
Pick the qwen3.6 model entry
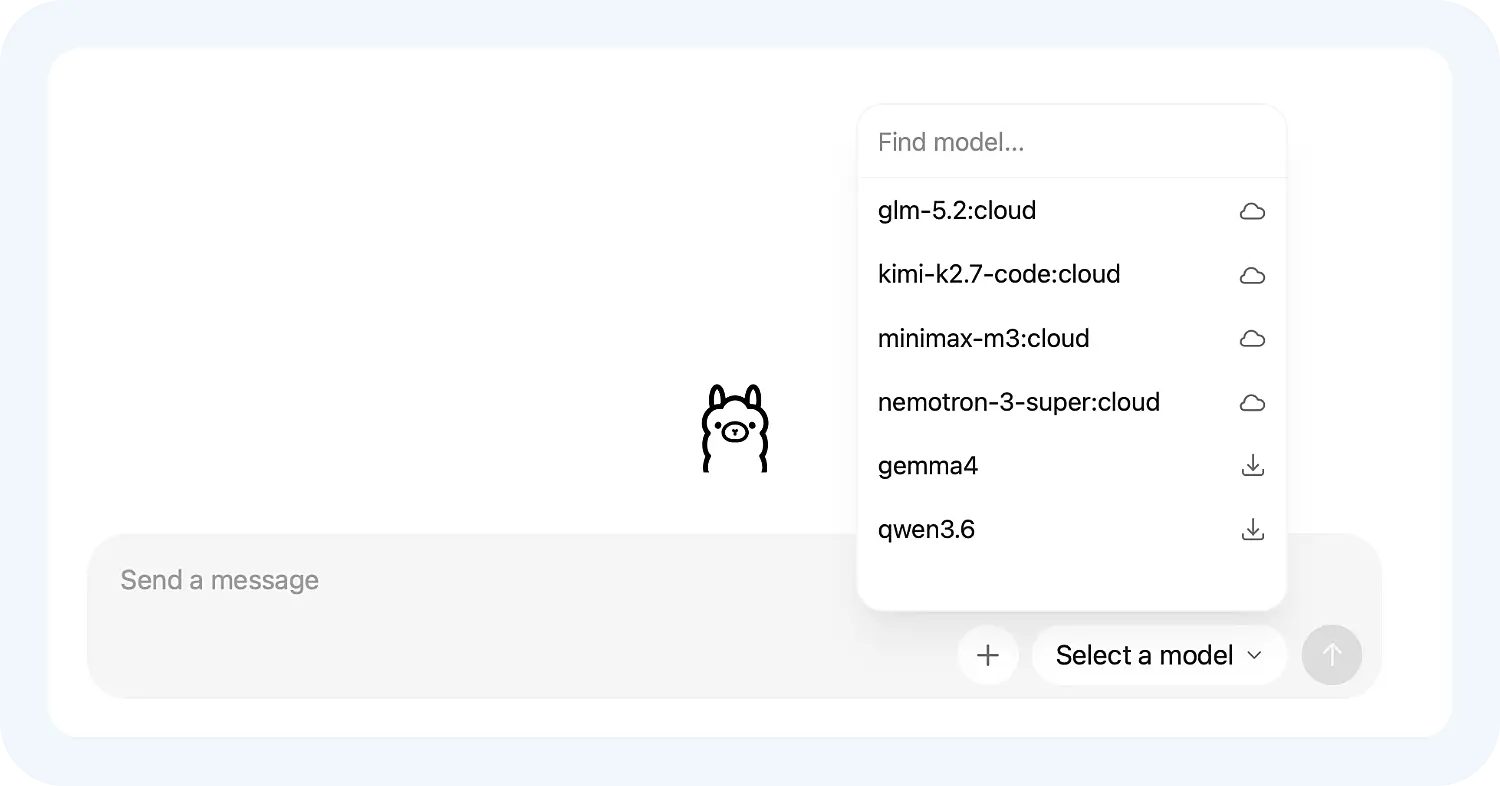point(1072,530)
